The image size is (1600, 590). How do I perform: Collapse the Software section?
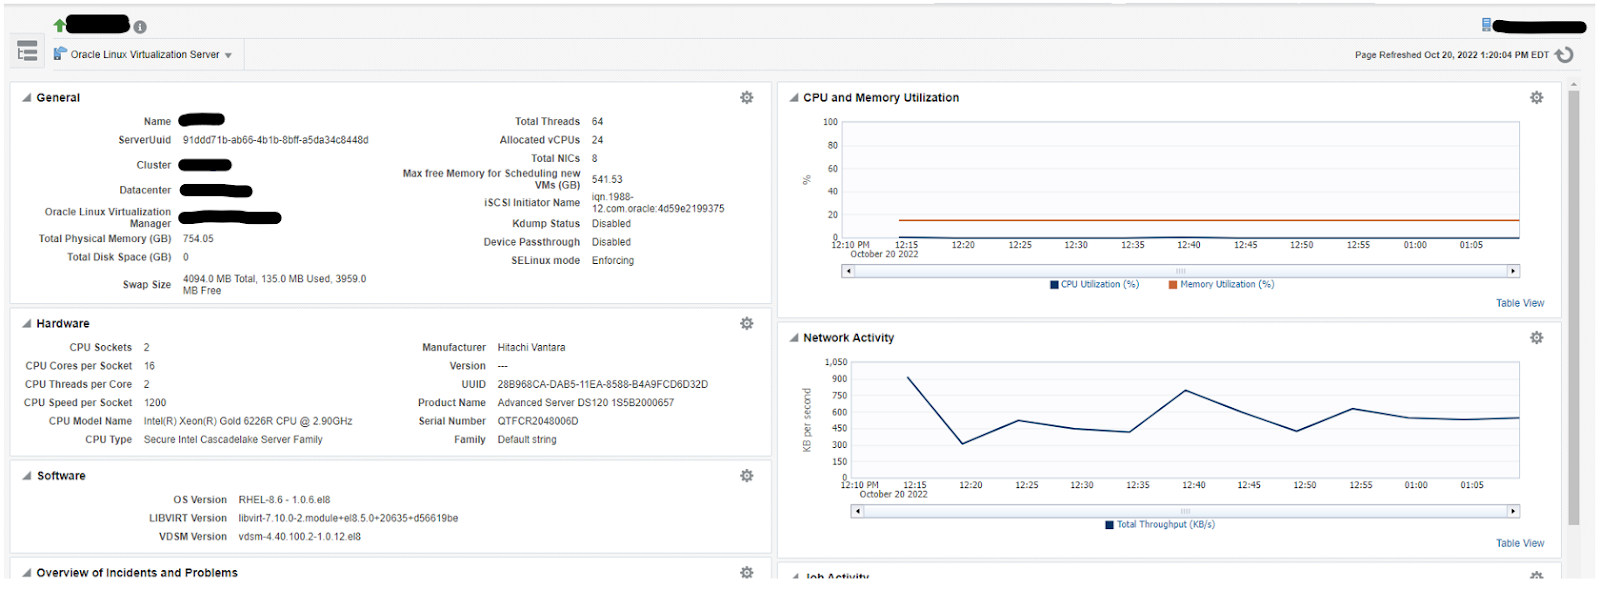coord(27,476)
